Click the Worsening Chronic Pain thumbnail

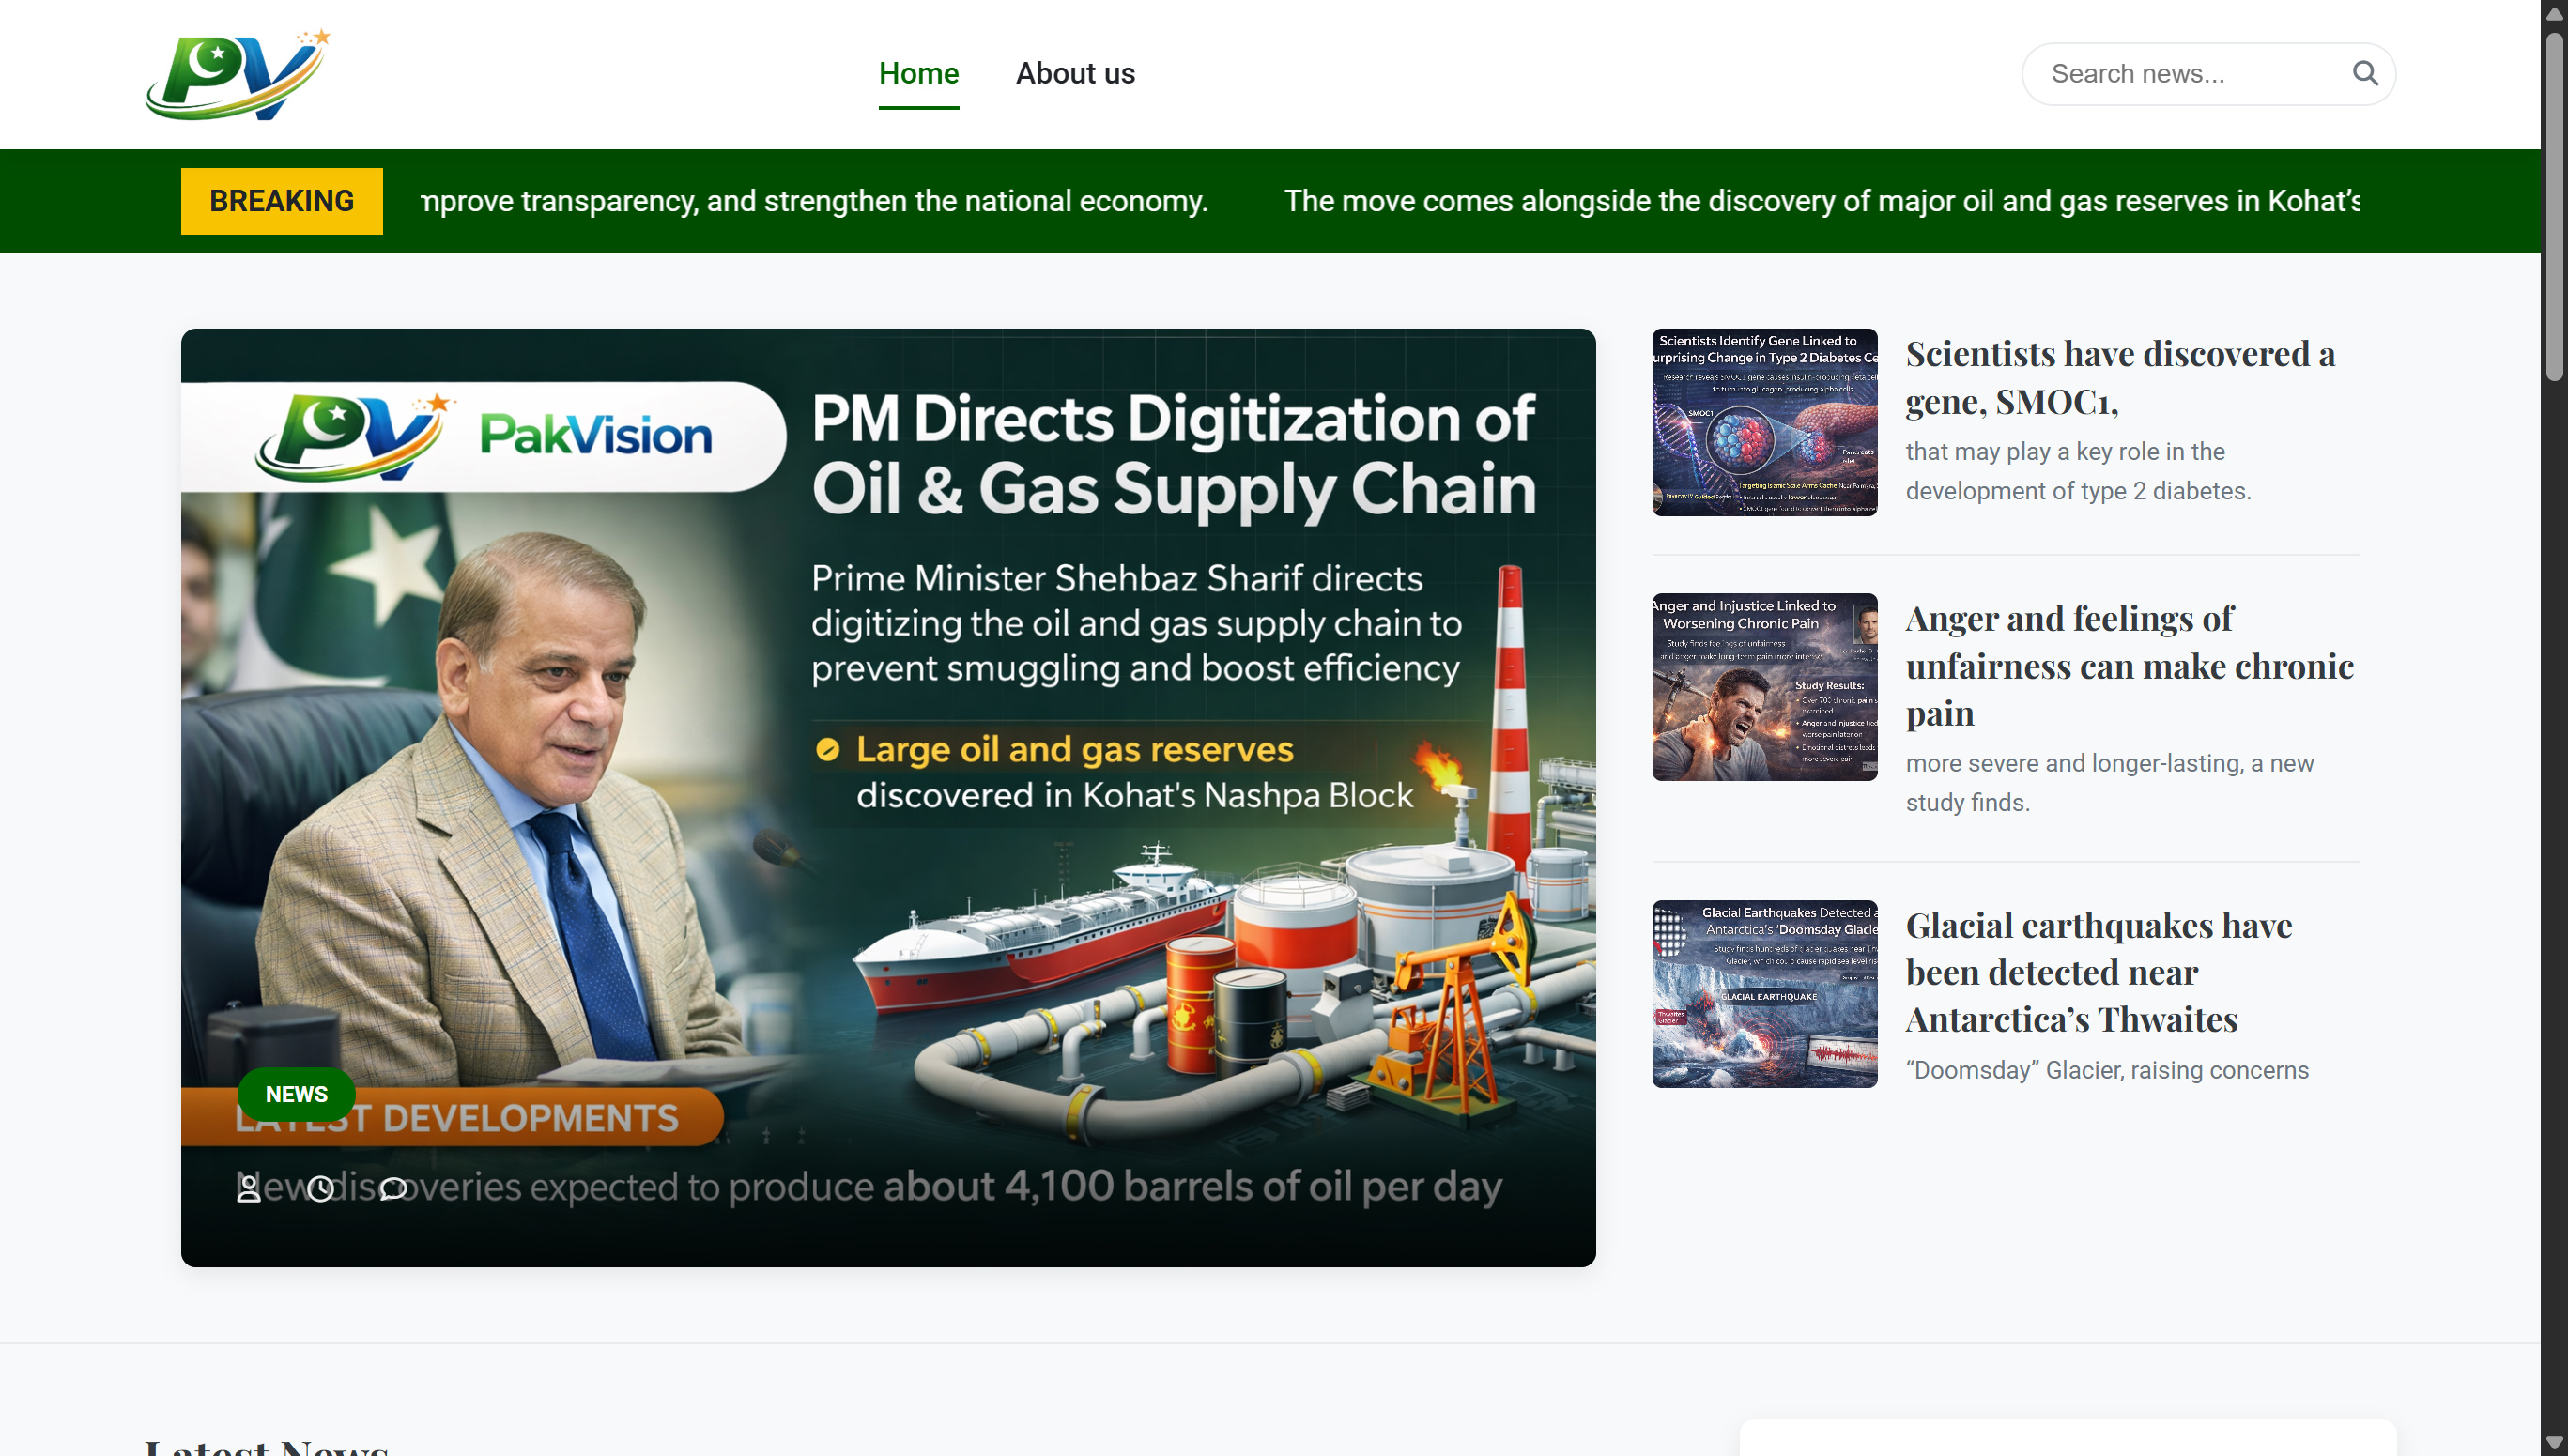(x=1764, y=687)
